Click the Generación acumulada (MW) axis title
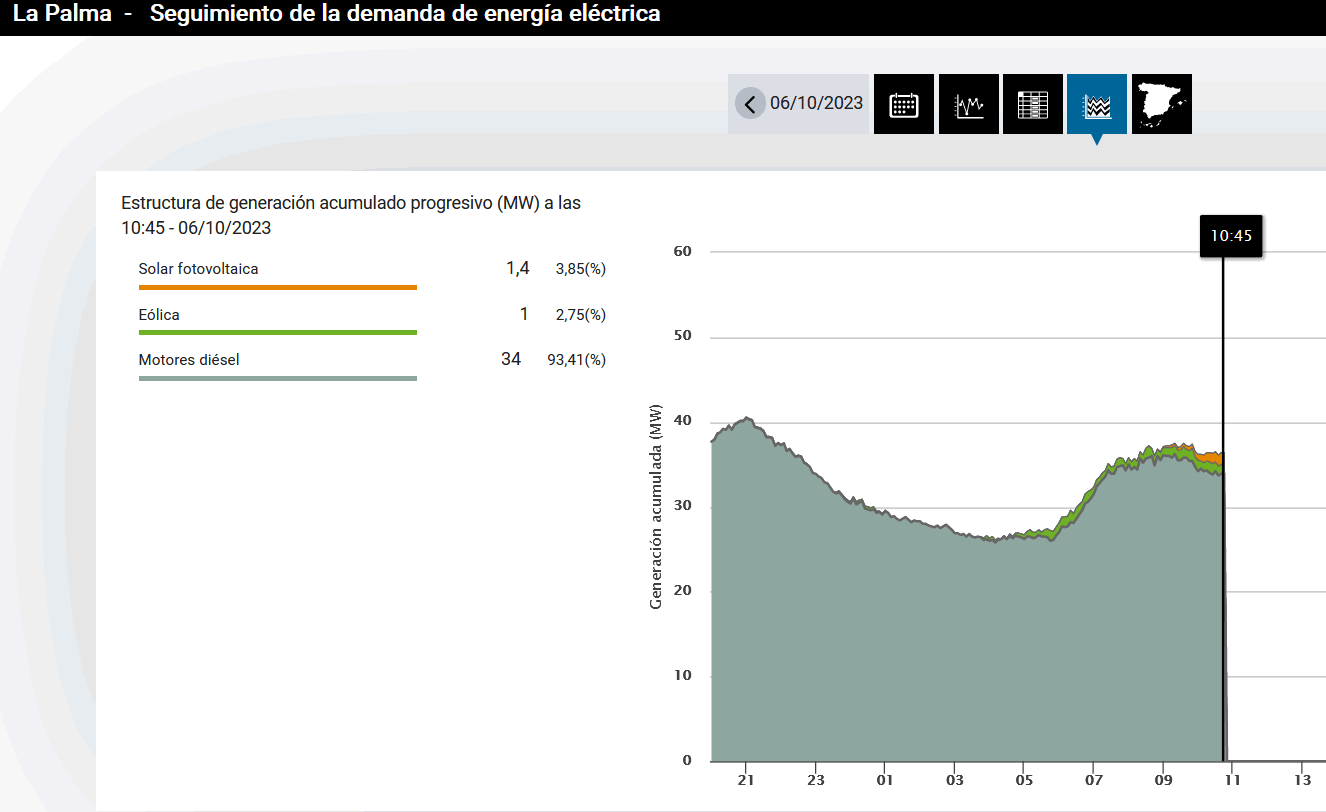This screenshot has width=1326, height=812. point(657,507)
